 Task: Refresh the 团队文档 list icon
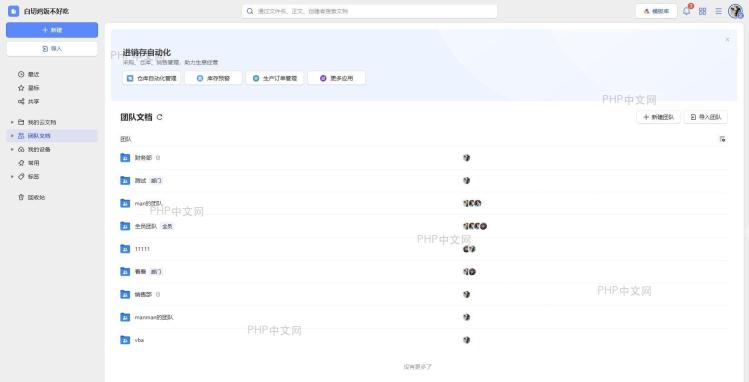[160, 117]
